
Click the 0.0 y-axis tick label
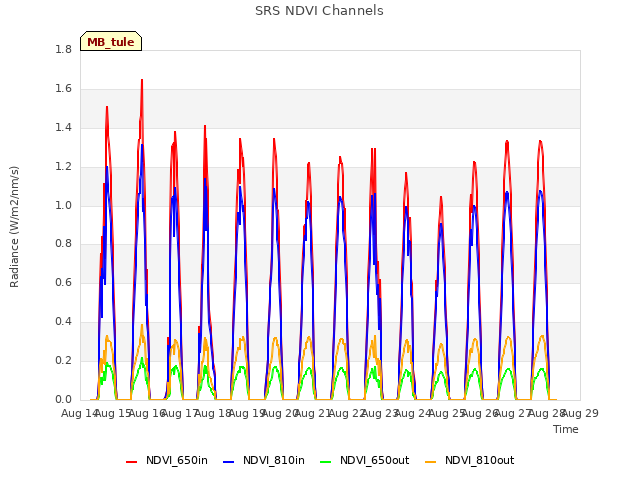tap(63, 399)
